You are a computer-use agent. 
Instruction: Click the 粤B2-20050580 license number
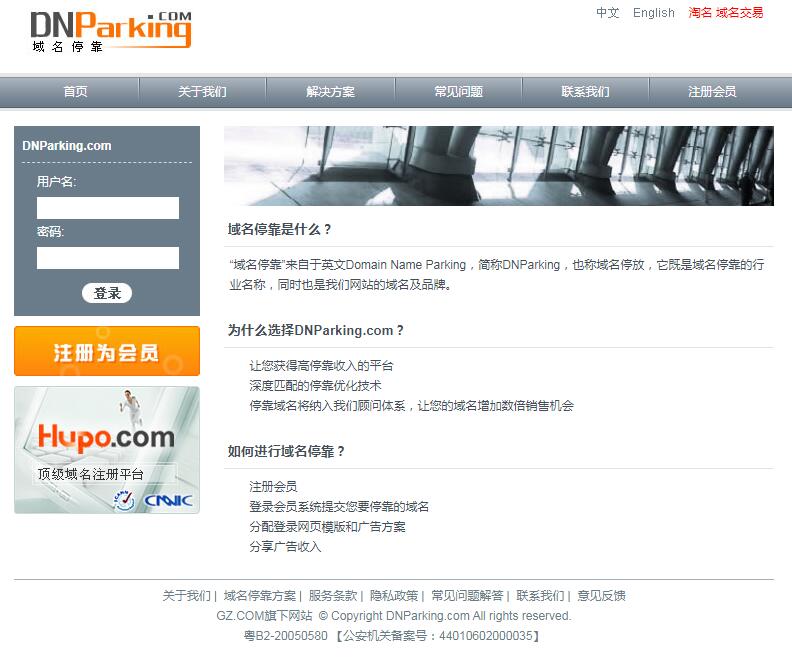[x=285, y=636]
